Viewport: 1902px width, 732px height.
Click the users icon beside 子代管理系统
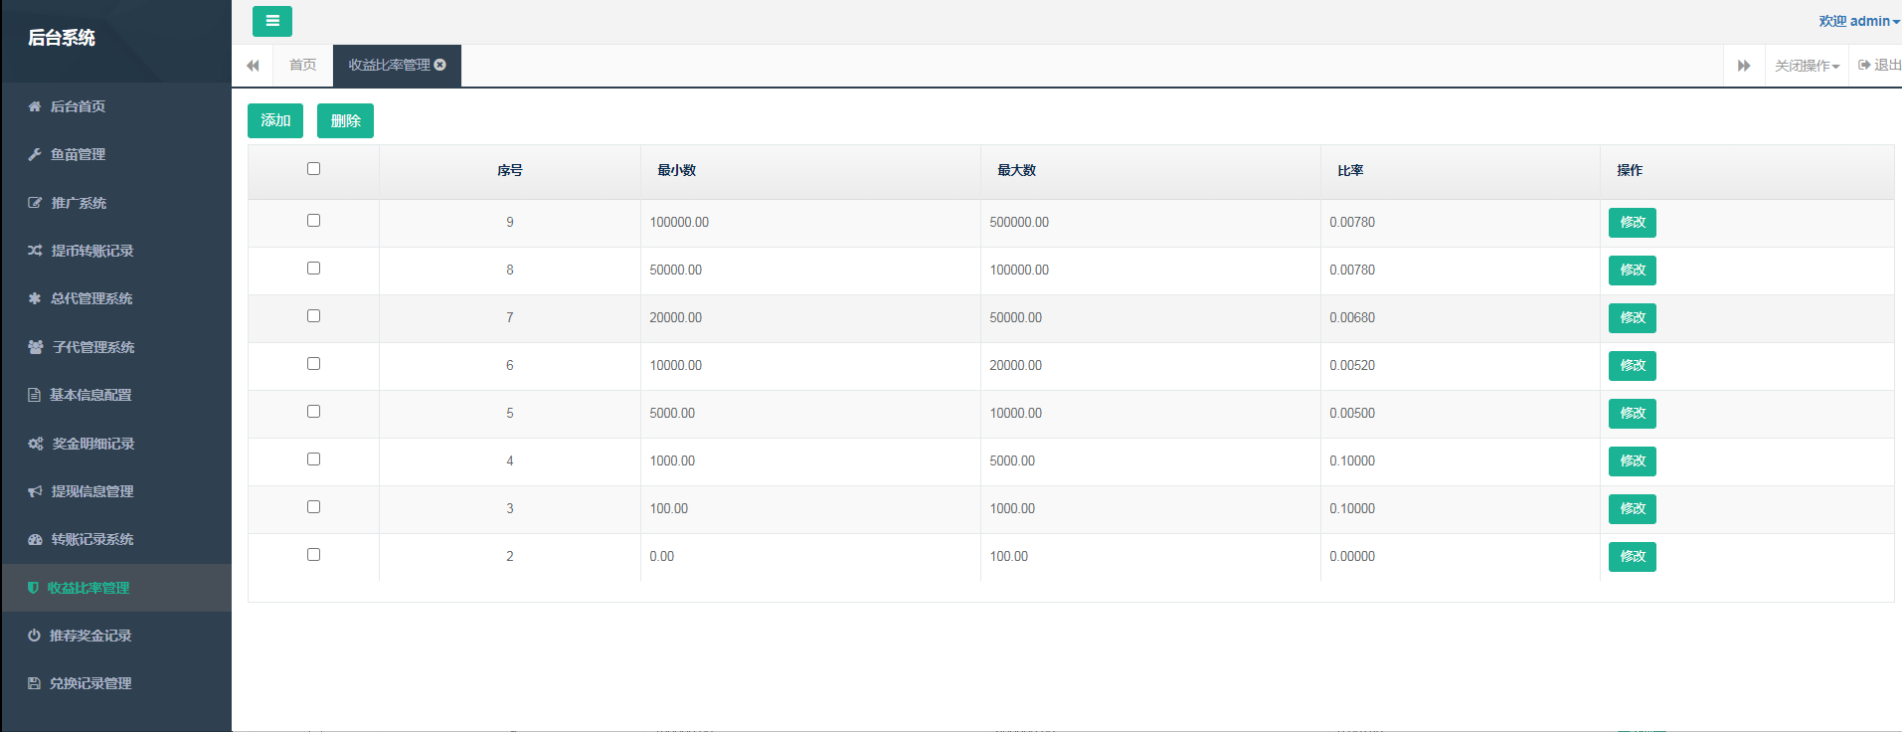point(36,347)
